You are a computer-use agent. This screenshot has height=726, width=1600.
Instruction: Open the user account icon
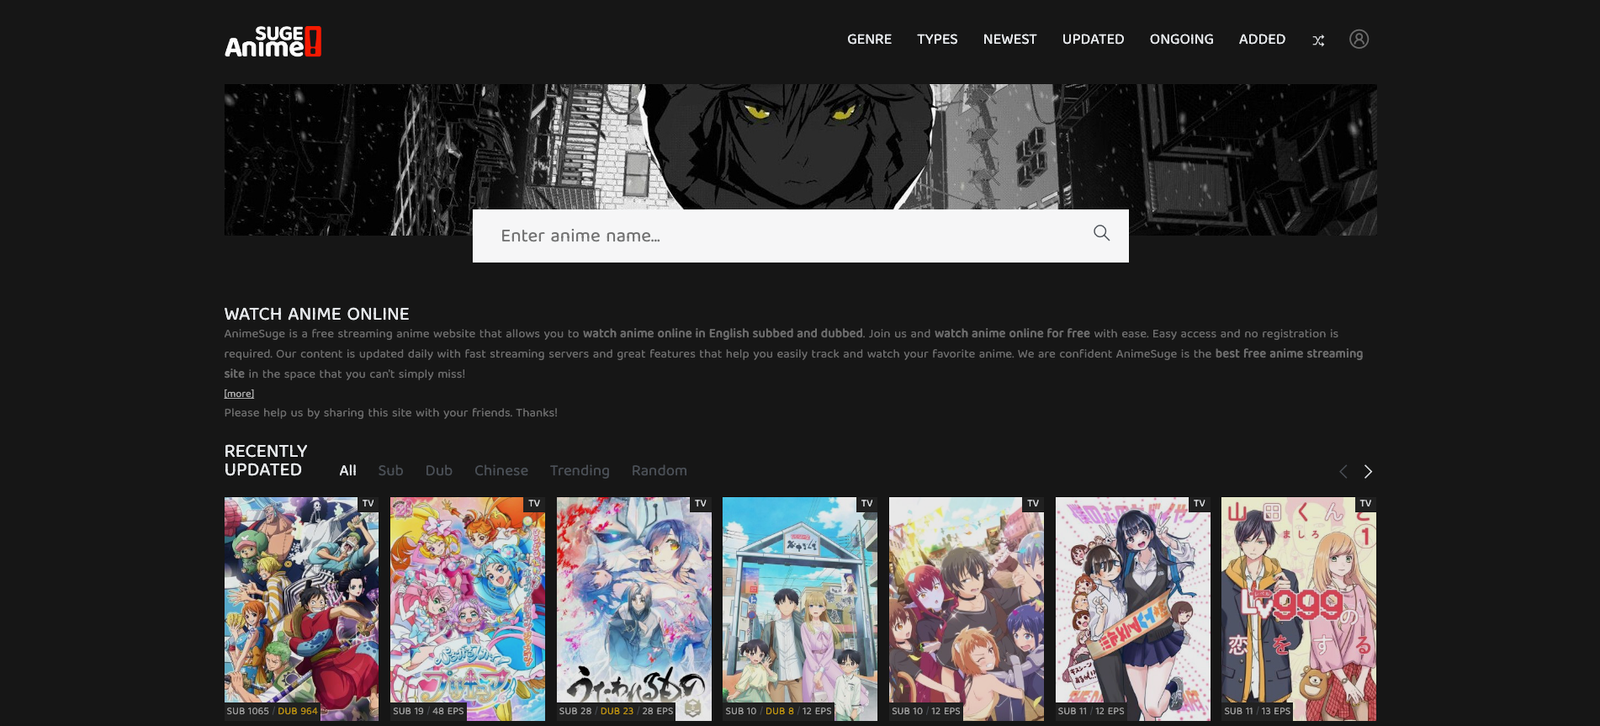(x=1358, y=39)
